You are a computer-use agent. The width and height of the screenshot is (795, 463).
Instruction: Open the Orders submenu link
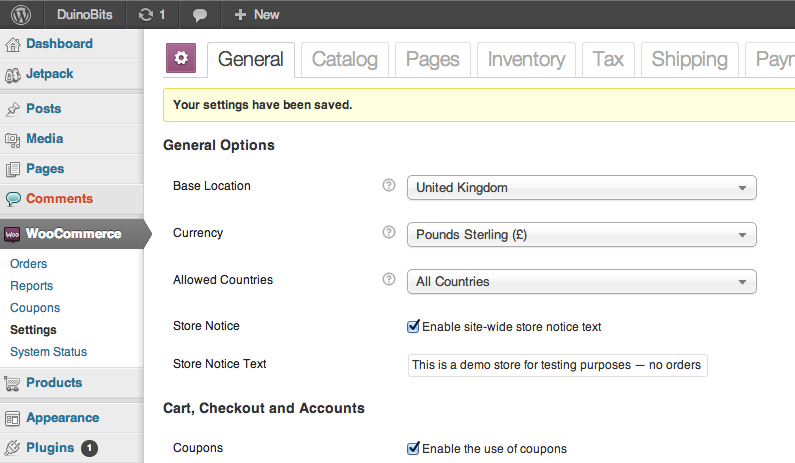(x=28, y=264)
